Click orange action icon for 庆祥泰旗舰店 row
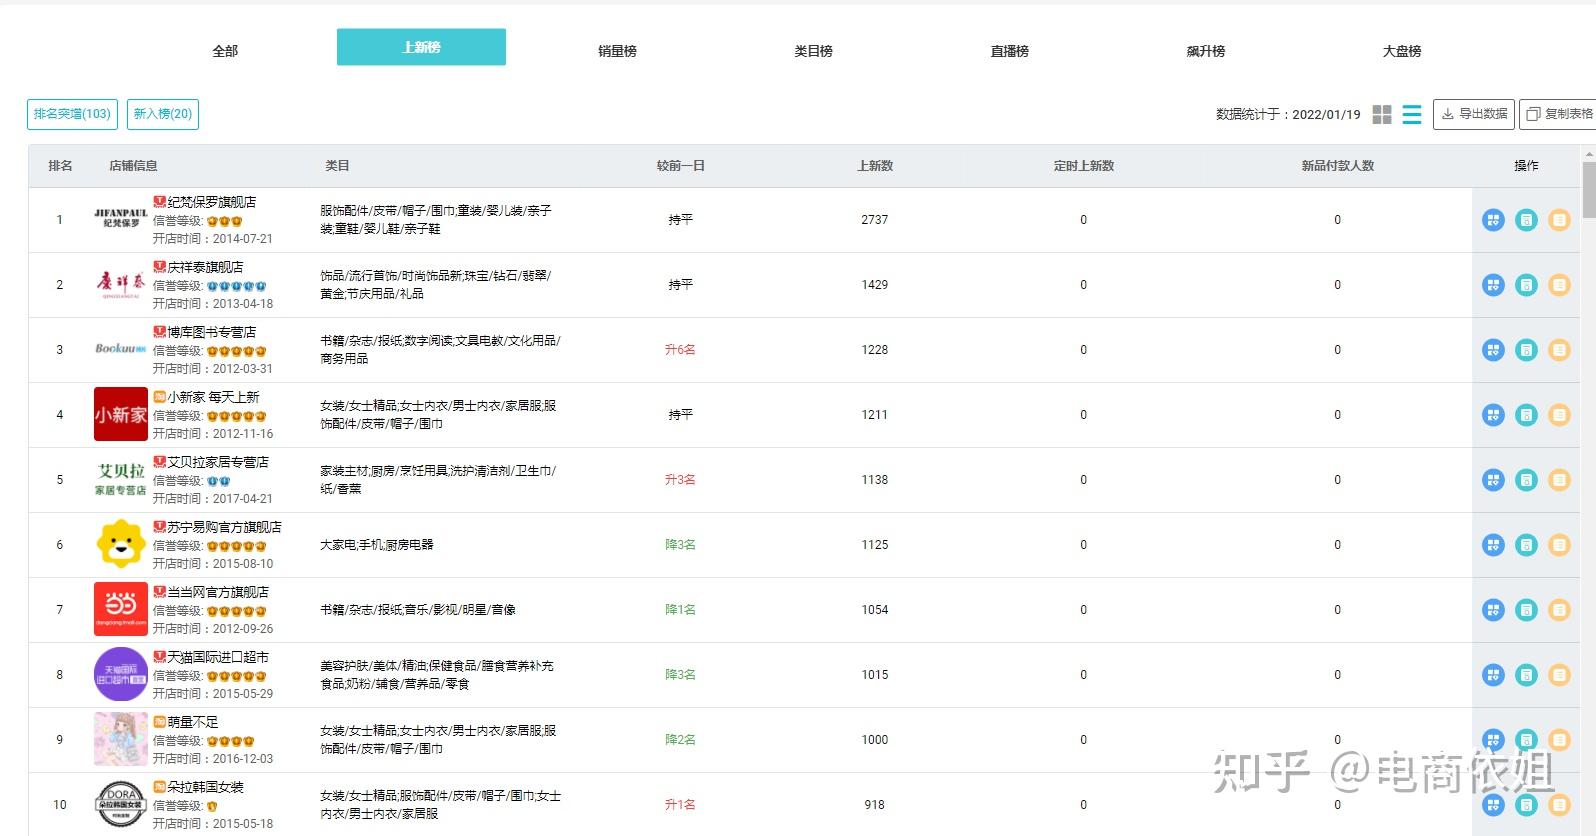This screenshot has height=836, width=1596. pyautogui.click(x=1559, y=285)
